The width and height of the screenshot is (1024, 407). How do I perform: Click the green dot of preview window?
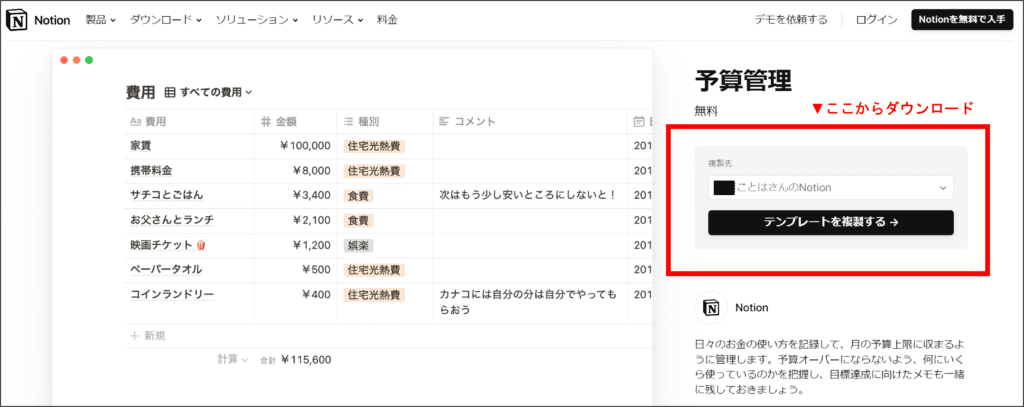pos(89,60)
